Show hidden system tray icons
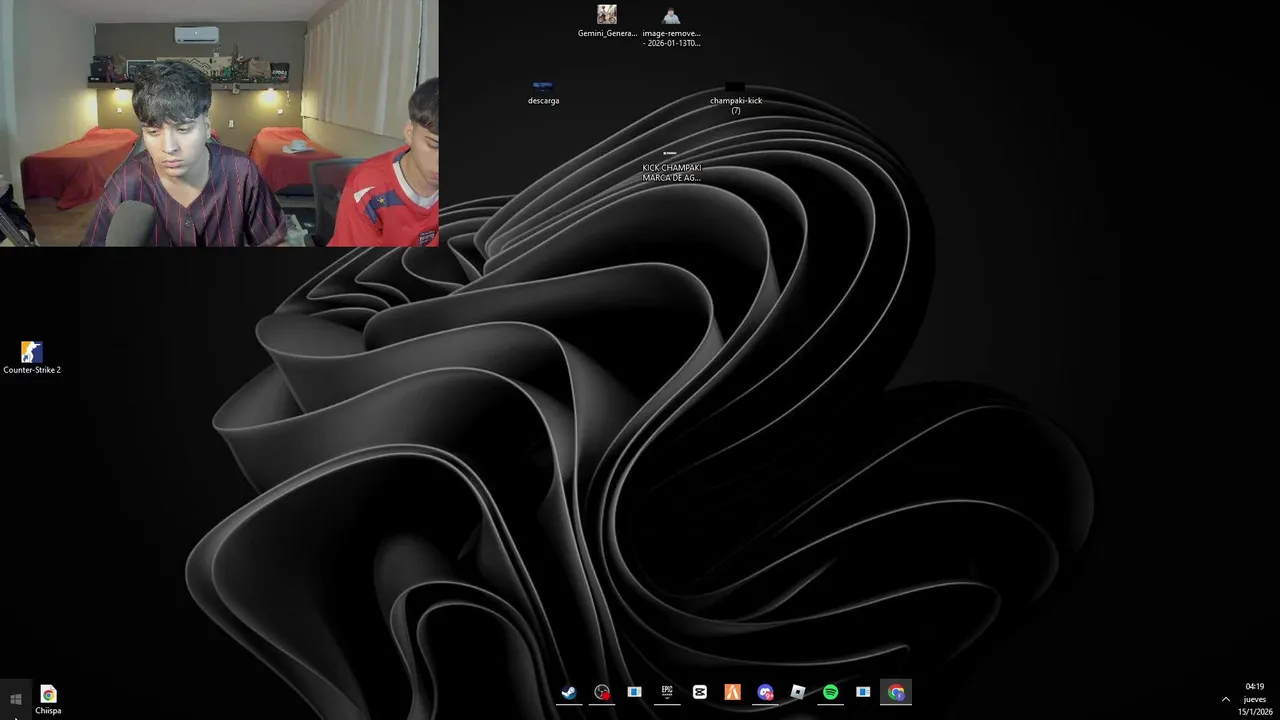The width and height of the screenshot is (1280, 720). click(1226, 699)
